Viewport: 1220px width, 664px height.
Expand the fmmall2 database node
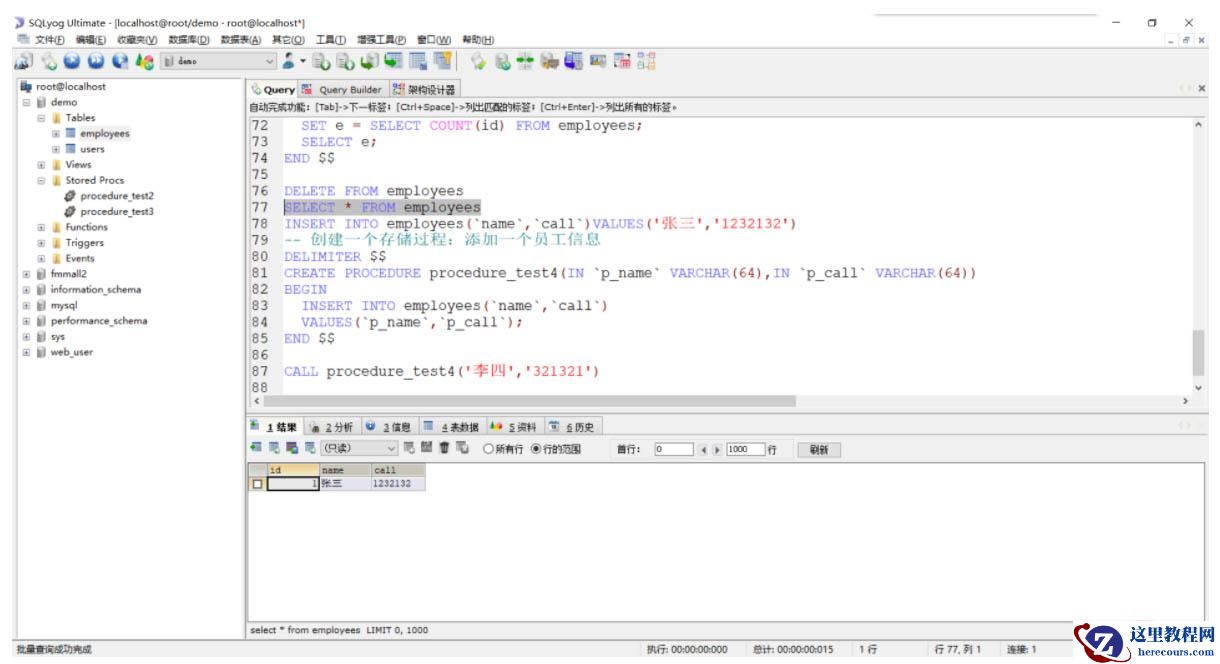click(x=27, y=274)
